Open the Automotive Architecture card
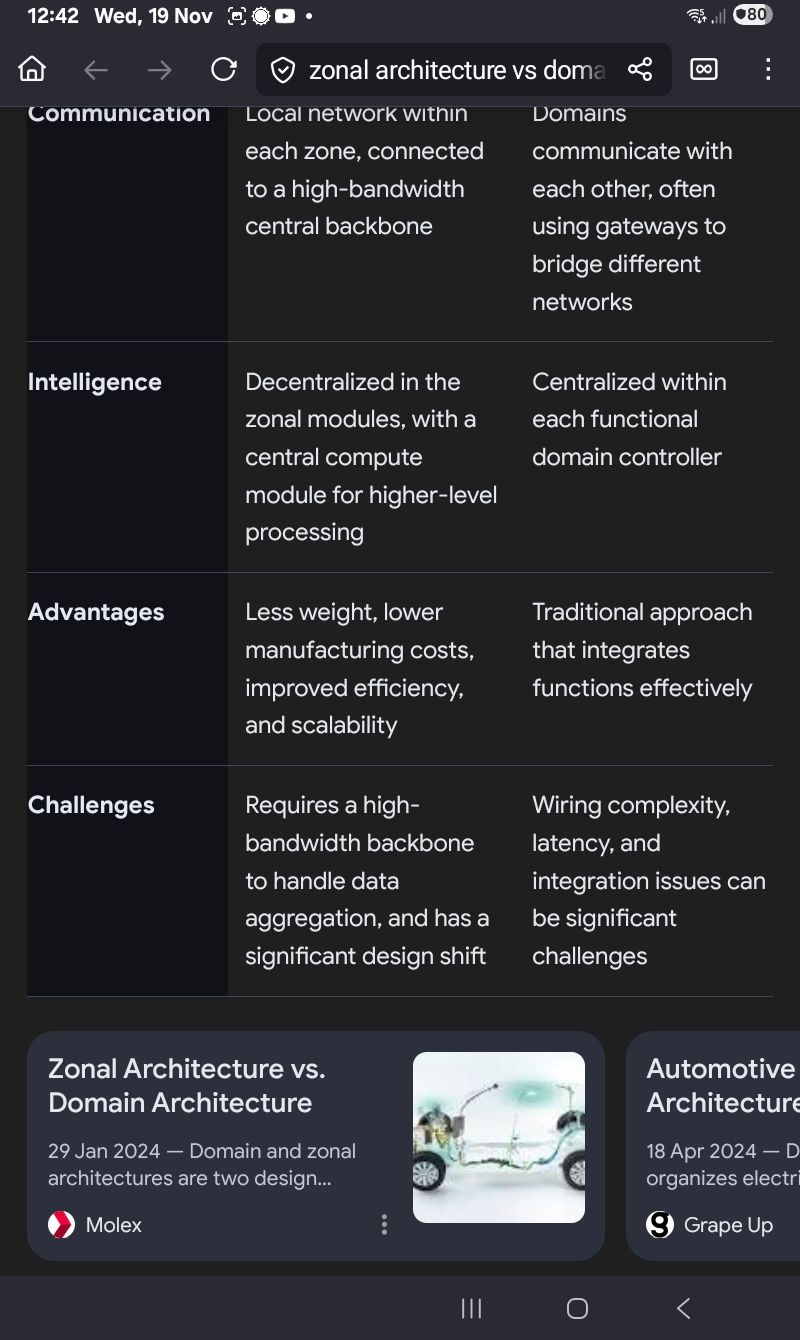Image resolution: width=800 pixels, height=1340 pixels. [x=720, y=1086]
